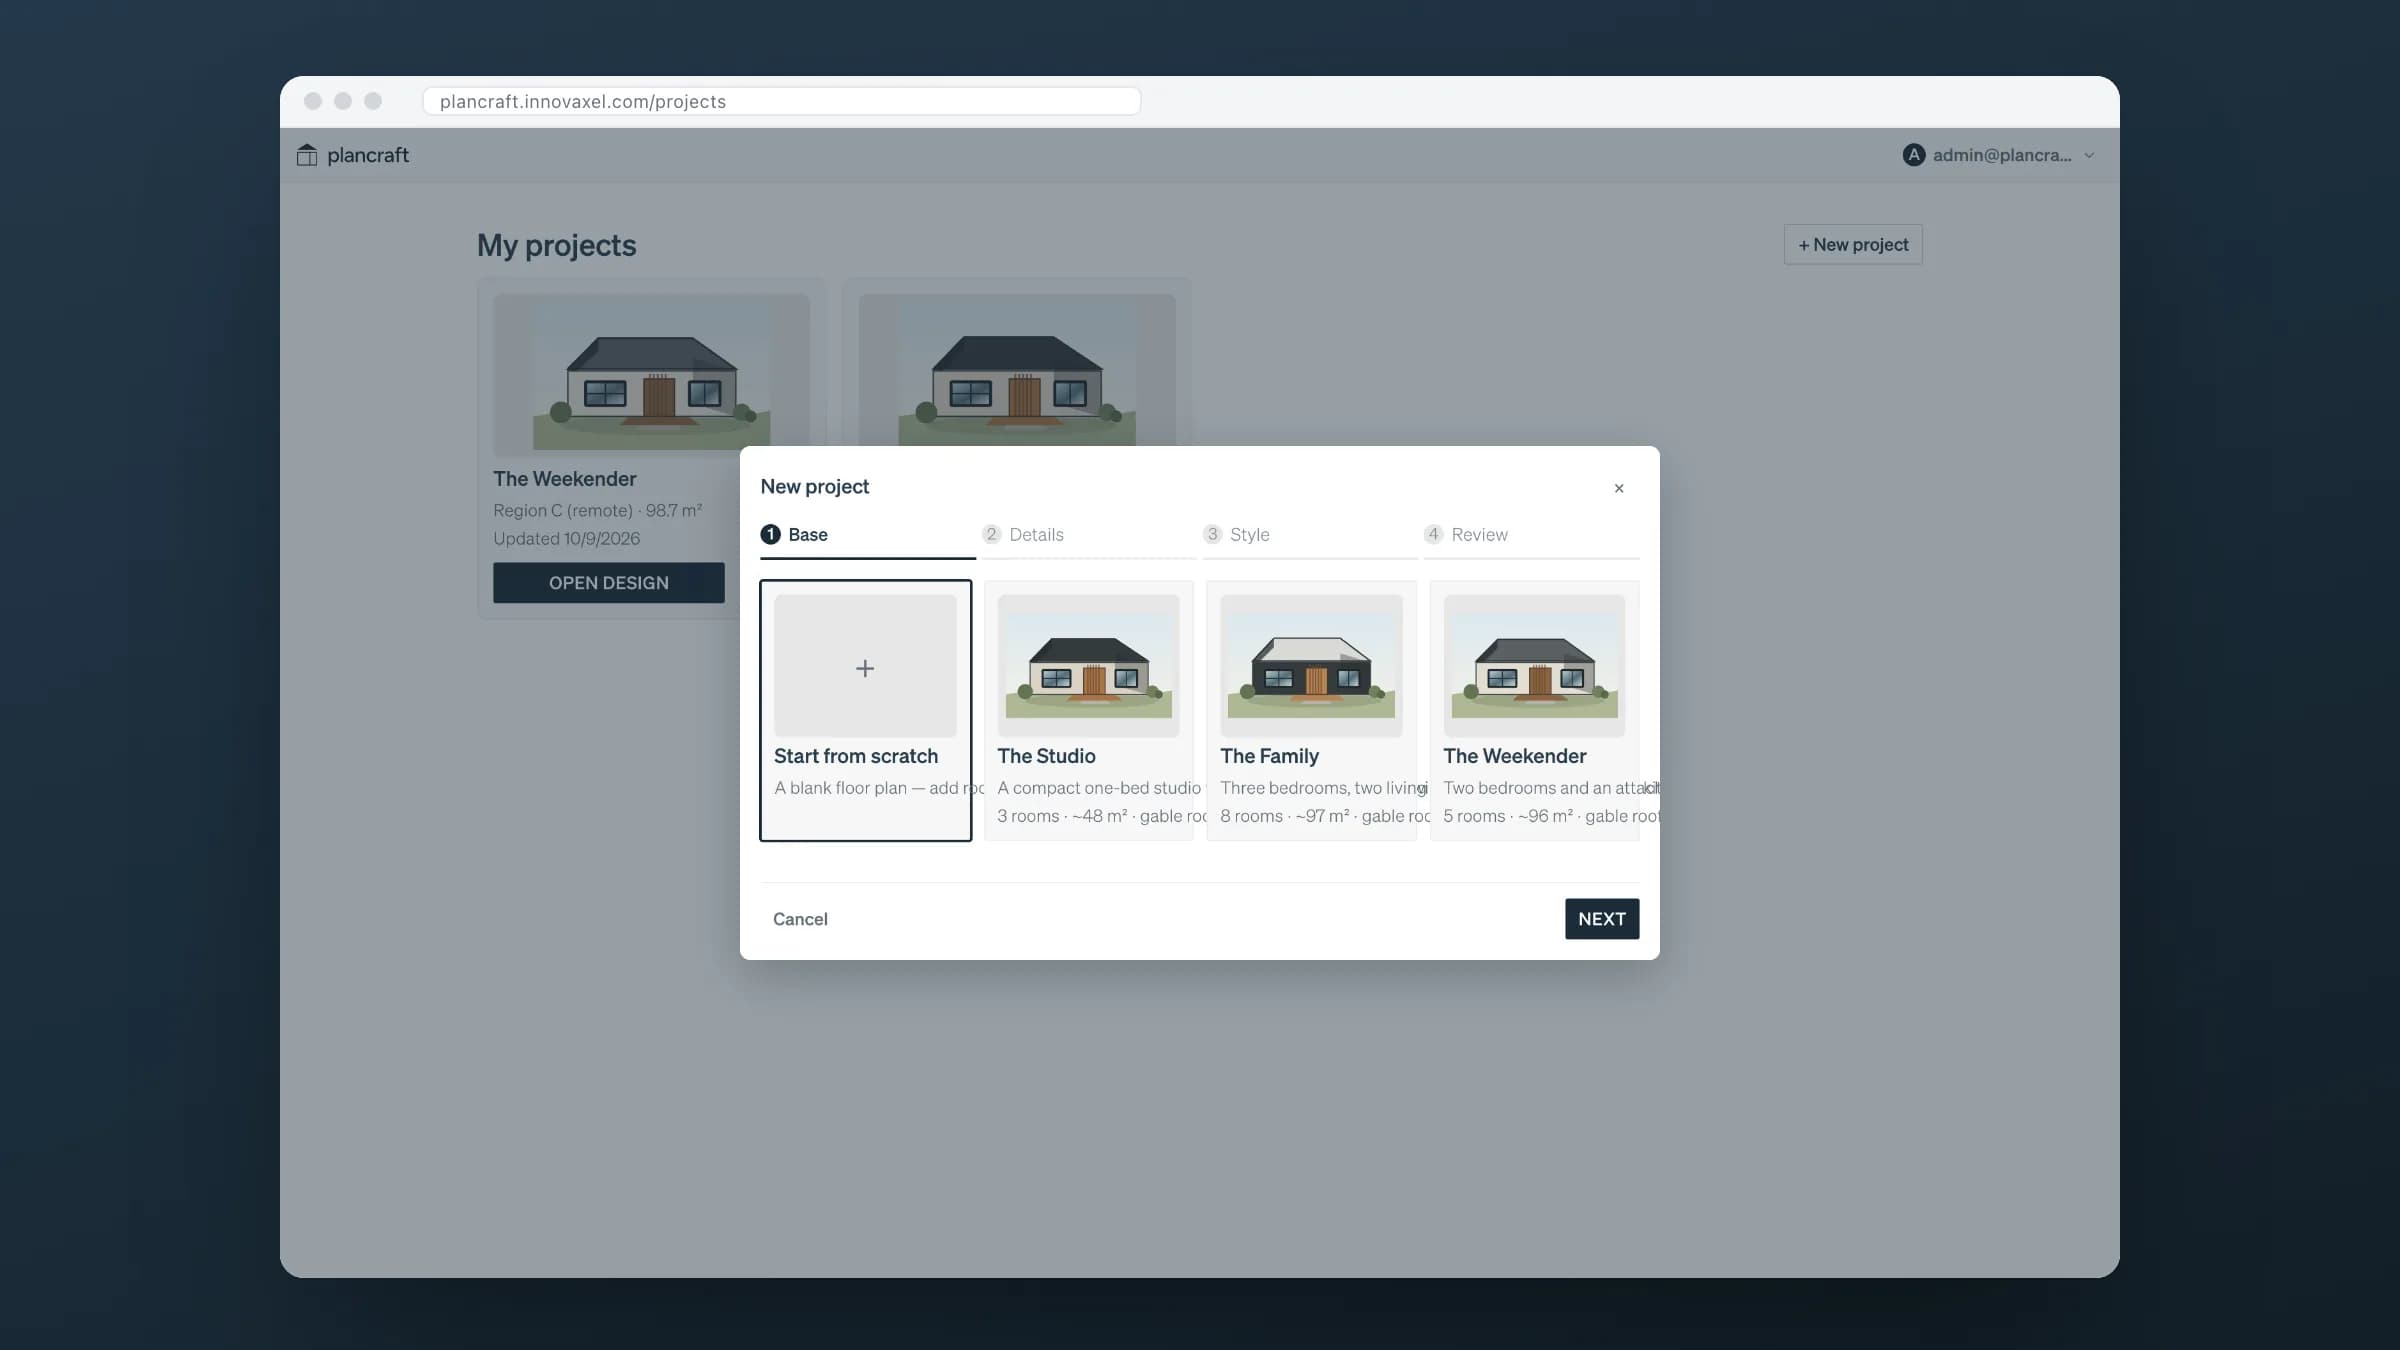Choose The Family template thumbnail
Image resolution: width=2400 pixels, height=1350 pixels.
1311,666
